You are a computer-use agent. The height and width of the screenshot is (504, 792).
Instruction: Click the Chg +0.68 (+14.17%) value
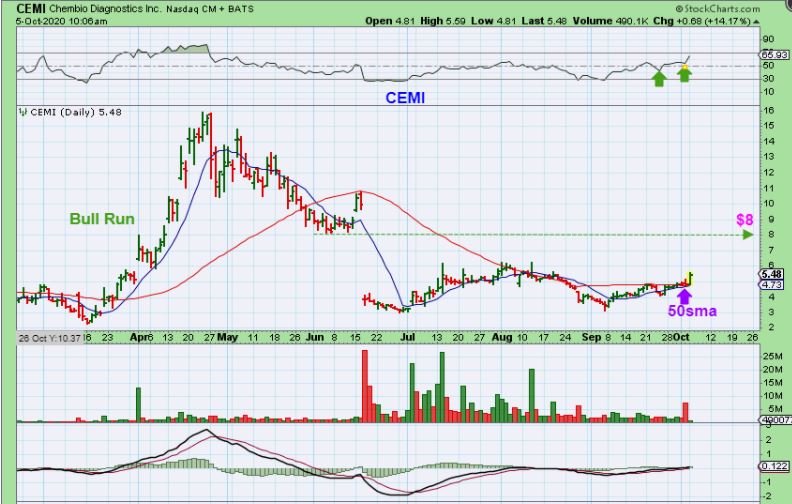pos(702,21)
